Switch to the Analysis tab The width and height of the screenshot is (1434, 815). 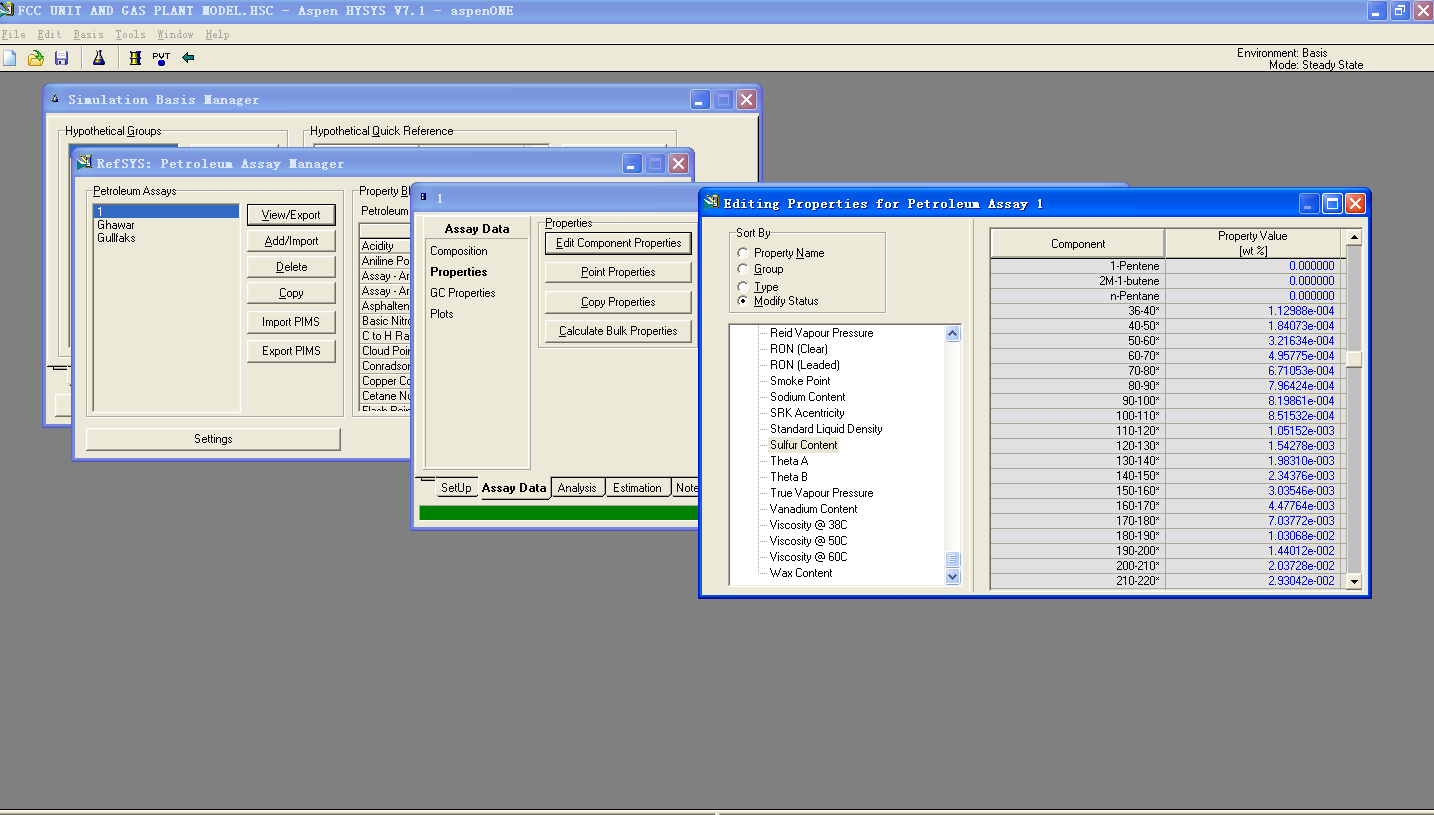pos(577,488)
